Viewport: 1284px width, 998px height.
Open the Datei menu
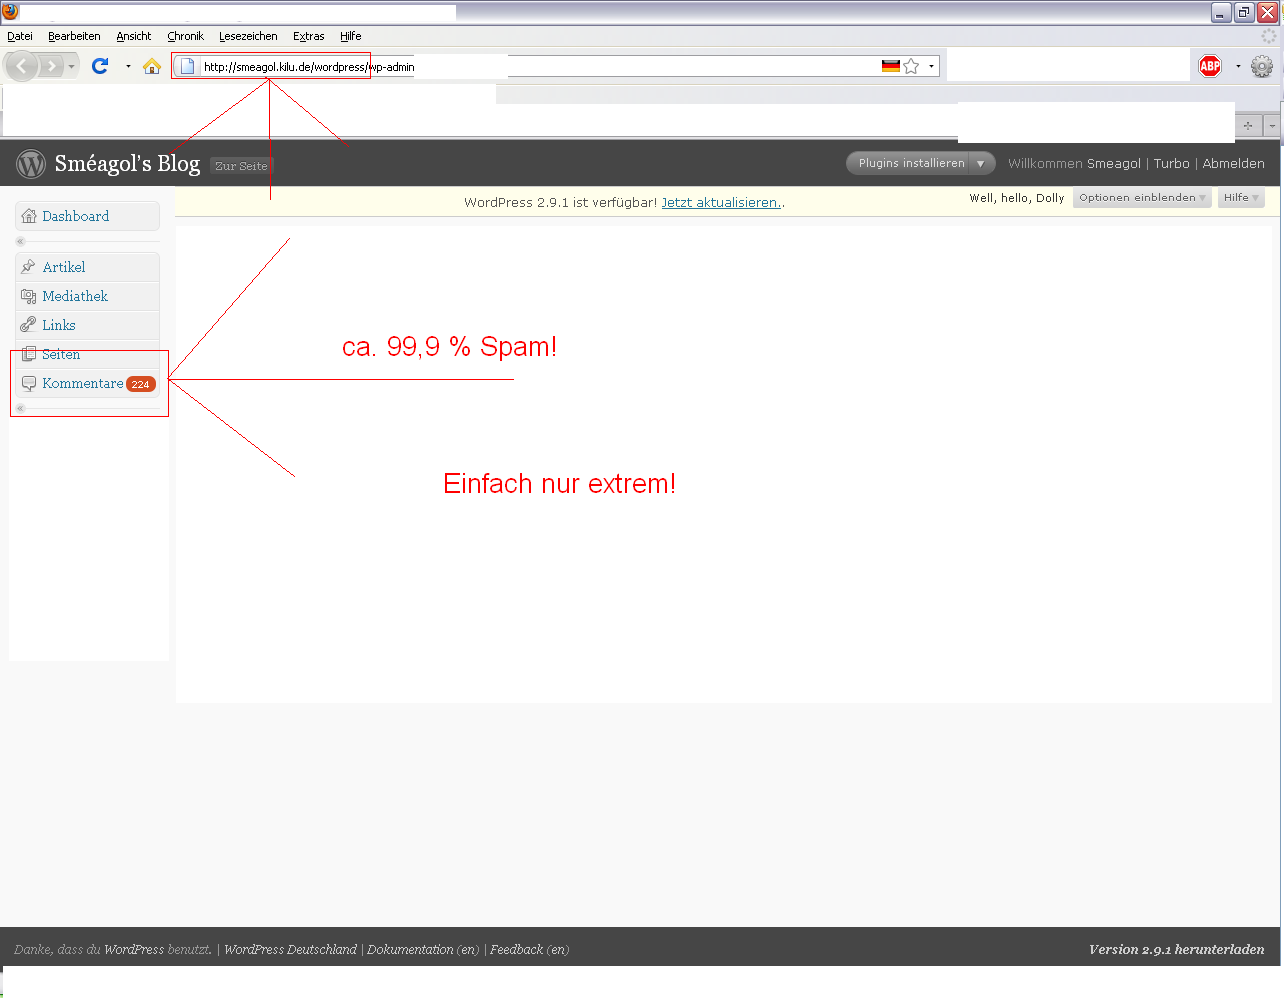tap(20, 36)
